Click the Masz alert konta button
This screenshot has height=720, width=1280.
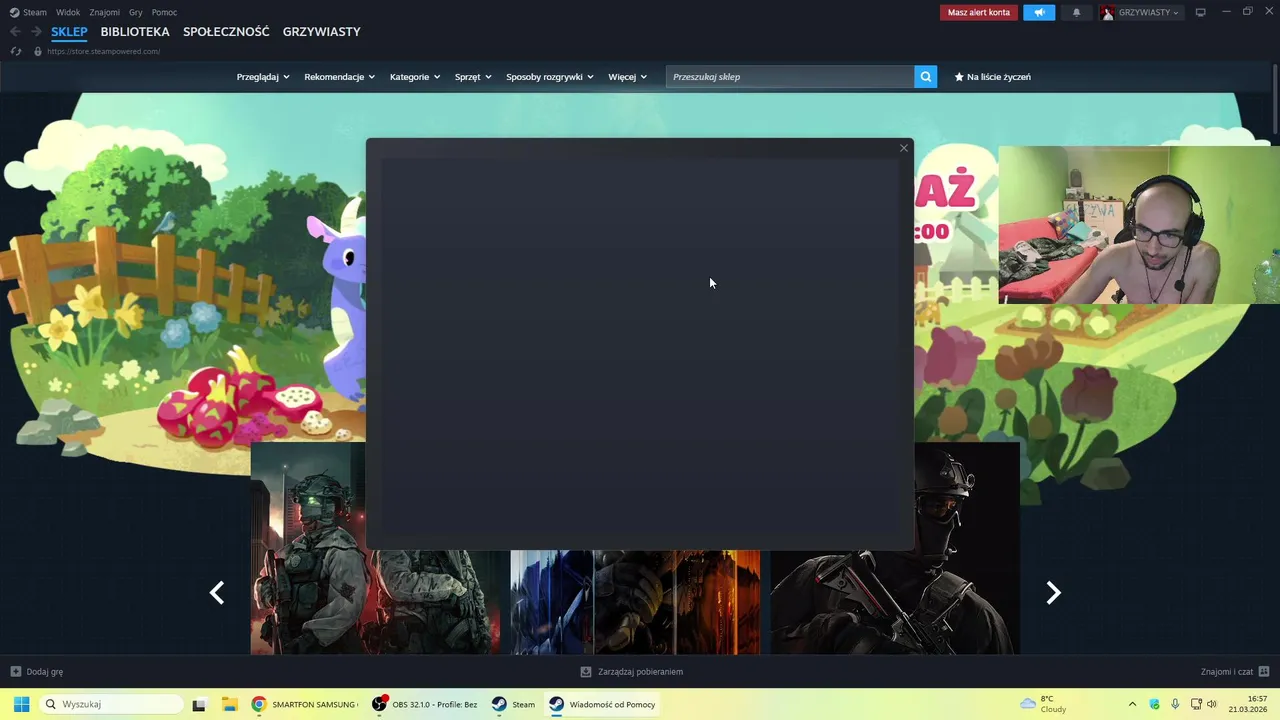[x=979, y=12]
